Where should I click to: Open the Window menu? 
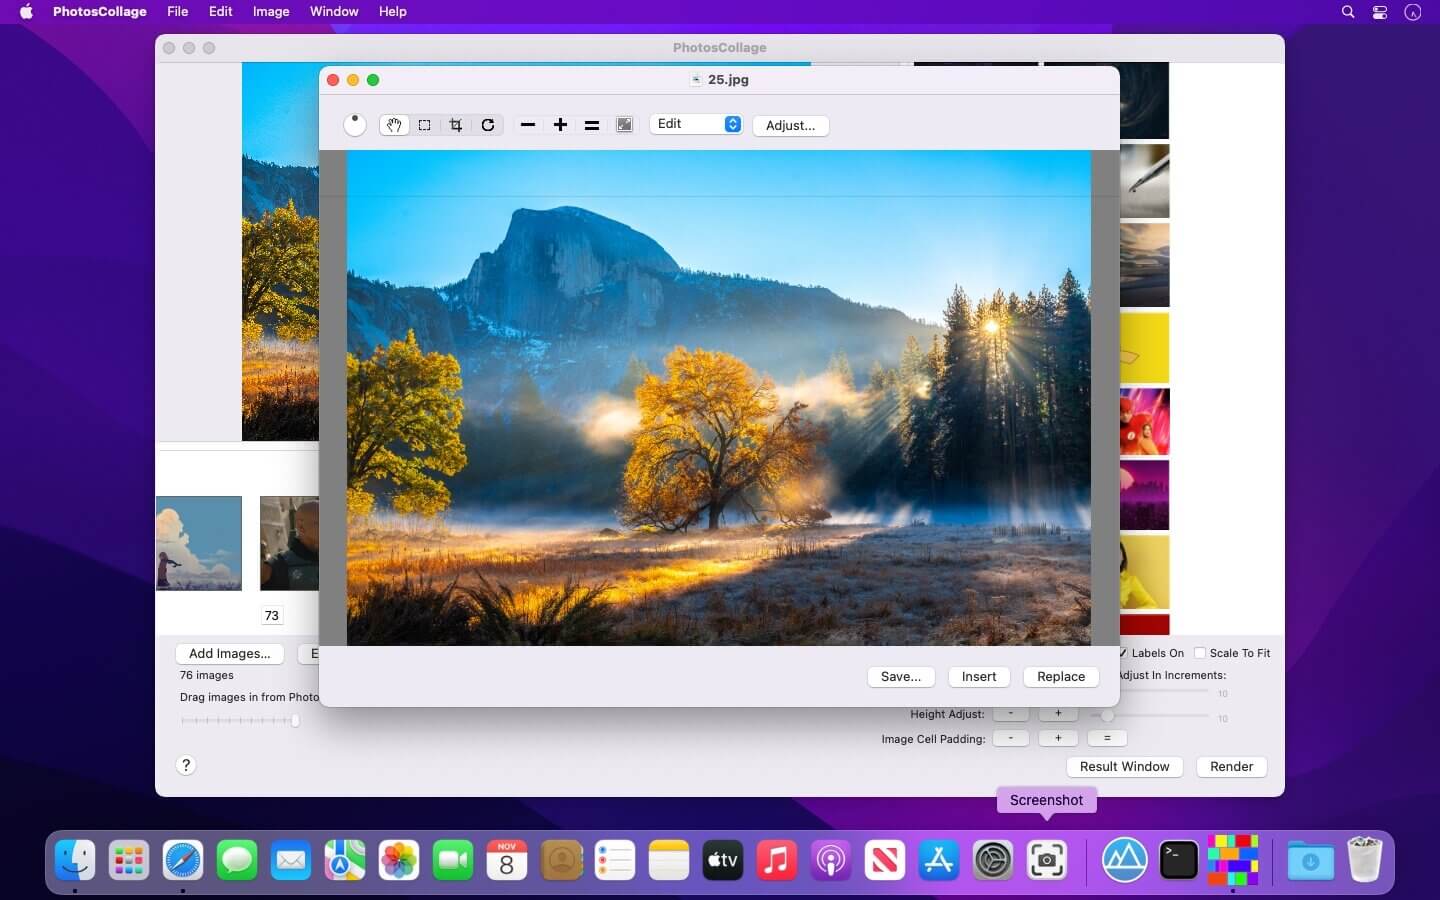tap(334, 12)
